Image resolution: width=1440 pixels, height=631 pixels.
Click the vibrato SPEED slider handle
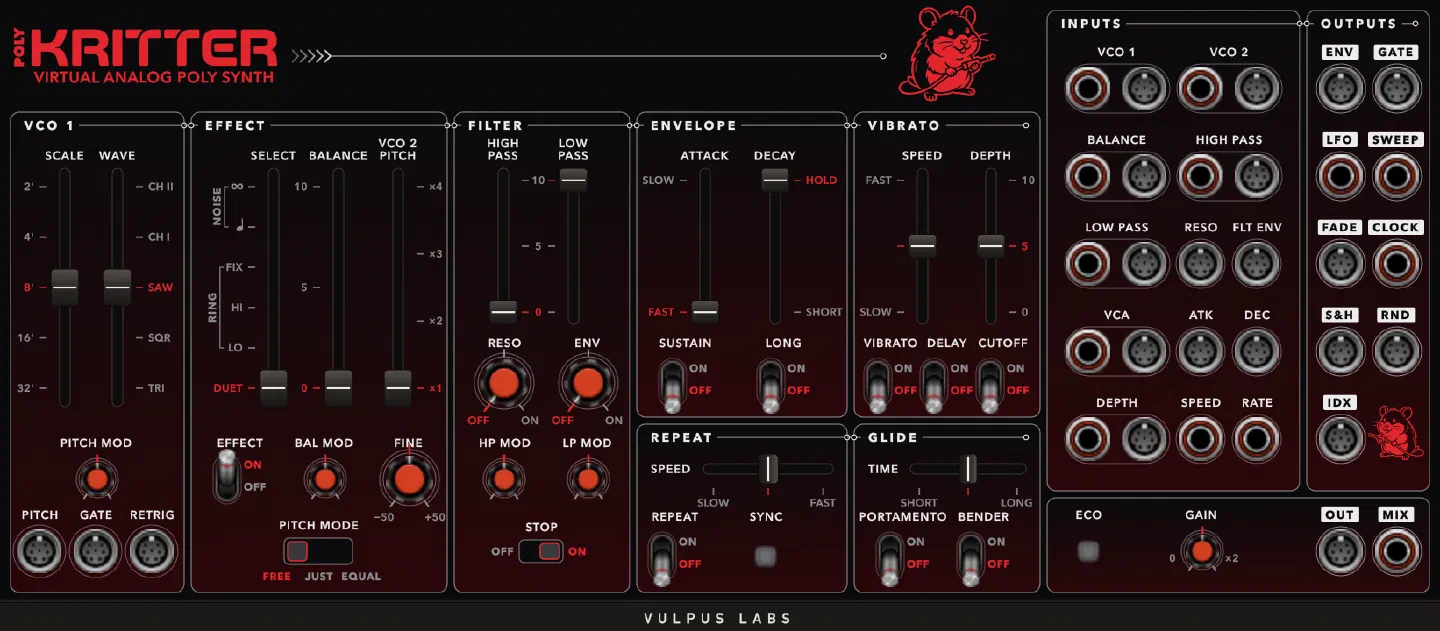click(922, 245)
